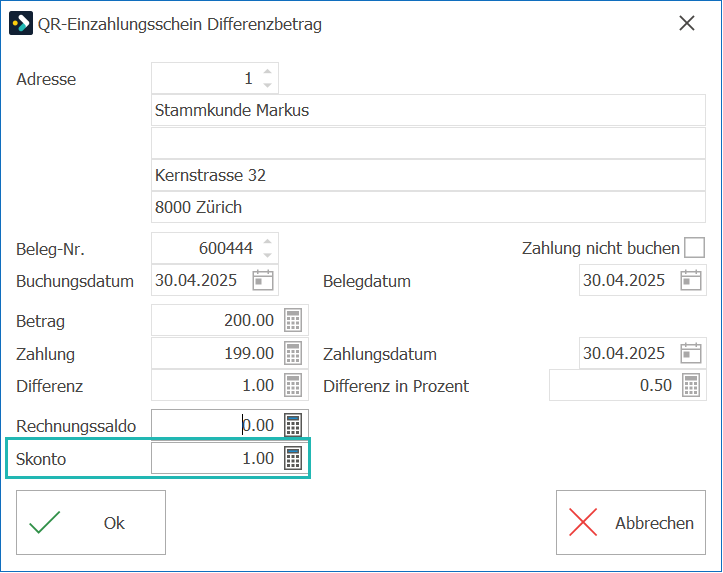Increase Adresse number with up arrow

[x=267, y=72]
